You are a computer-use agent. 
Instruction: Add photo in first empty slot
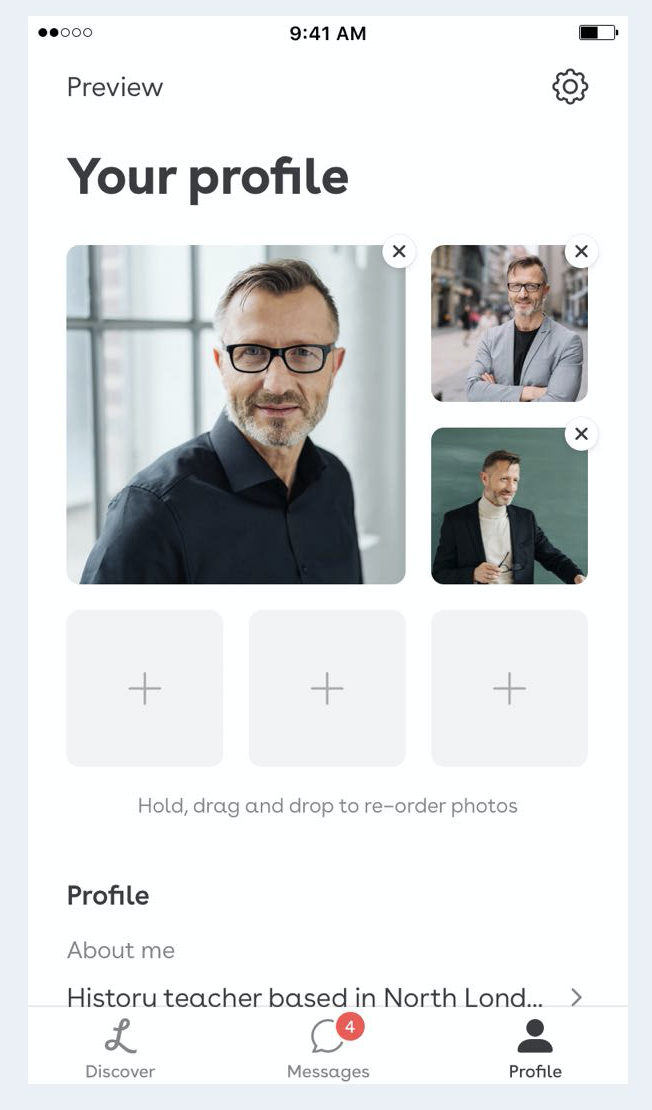pyautogui.click(x=144, y=688)
